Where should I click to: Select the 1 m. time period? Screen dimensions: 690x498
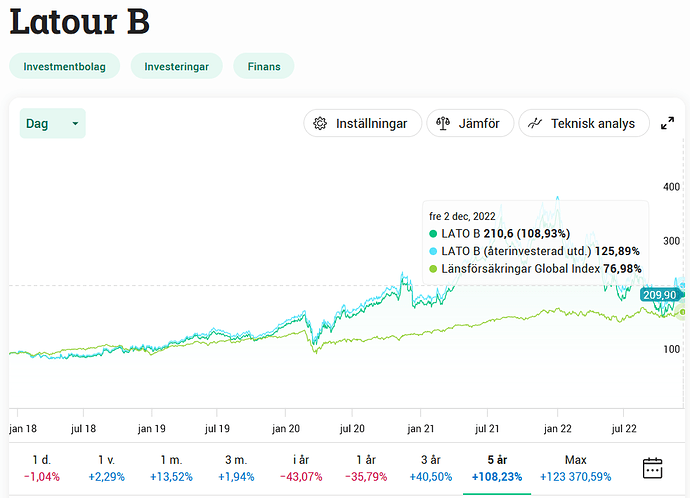171,468
